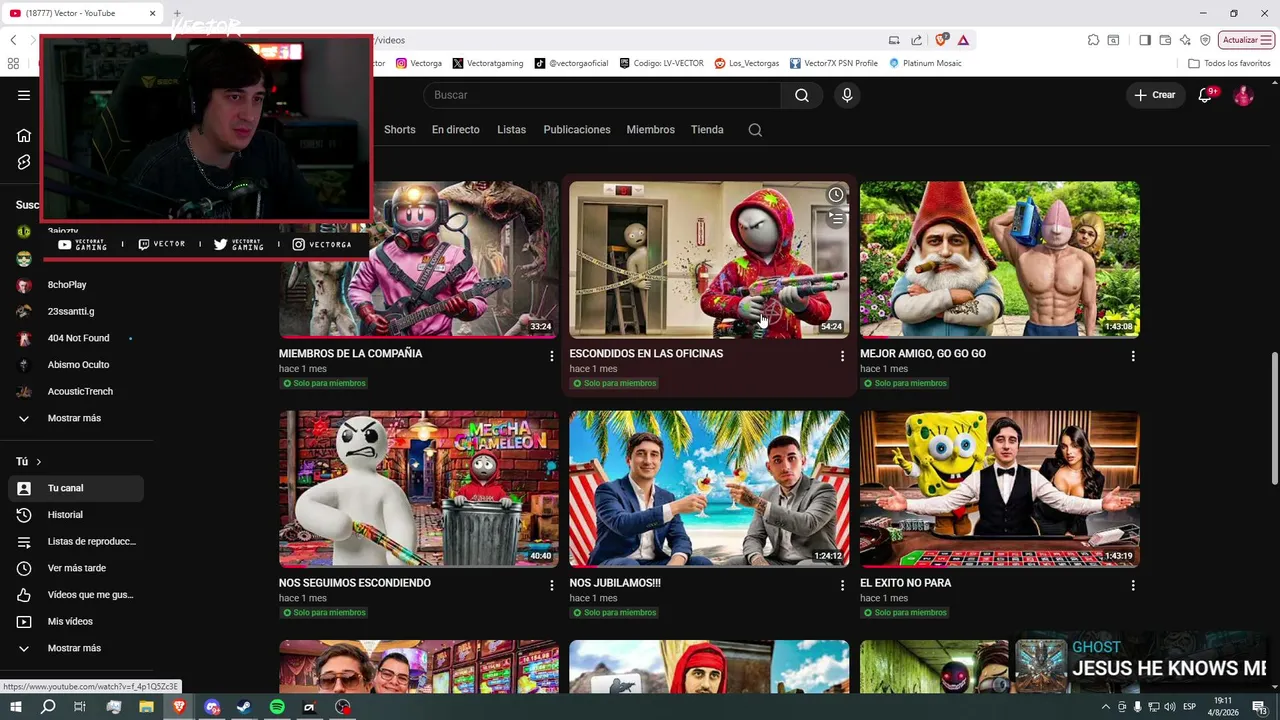Share this page via toolbar share icon

tap(917, 40)
